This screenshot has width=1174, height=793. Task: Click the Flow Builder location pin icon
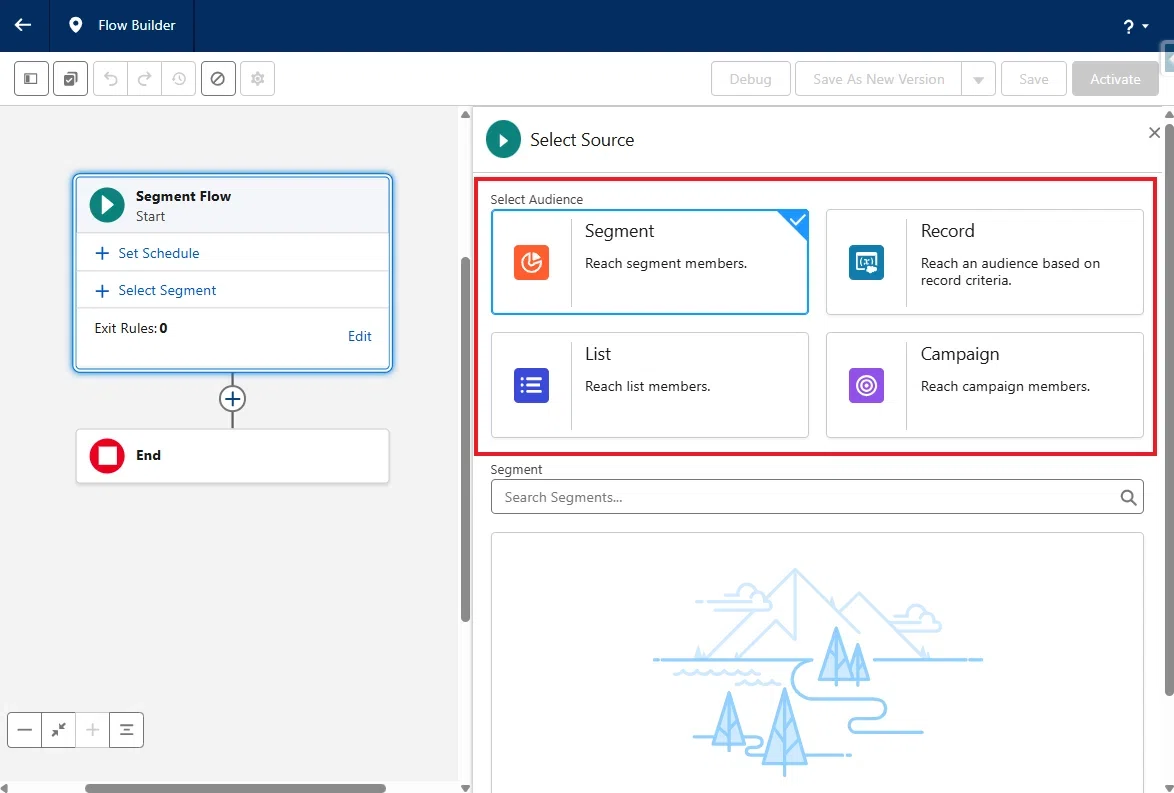pyautogui.click(x=76, y=25)
